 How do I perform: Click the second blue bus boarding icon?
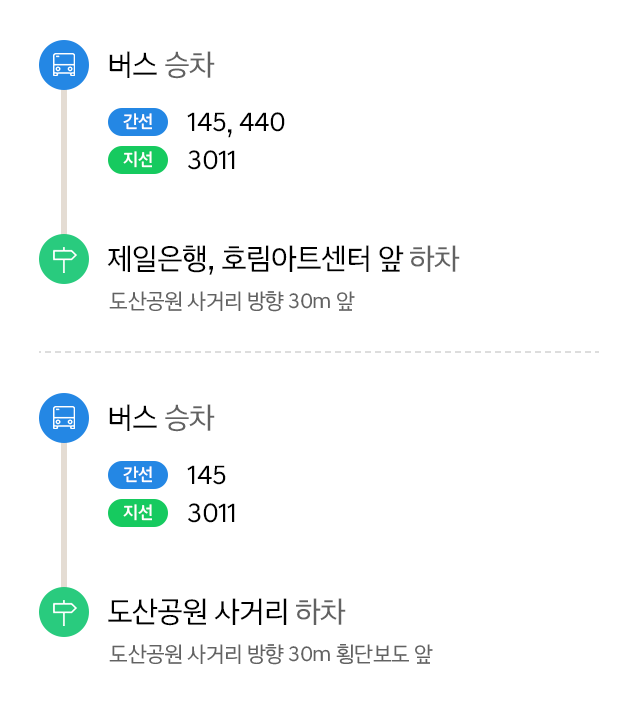tap(64, 418)
